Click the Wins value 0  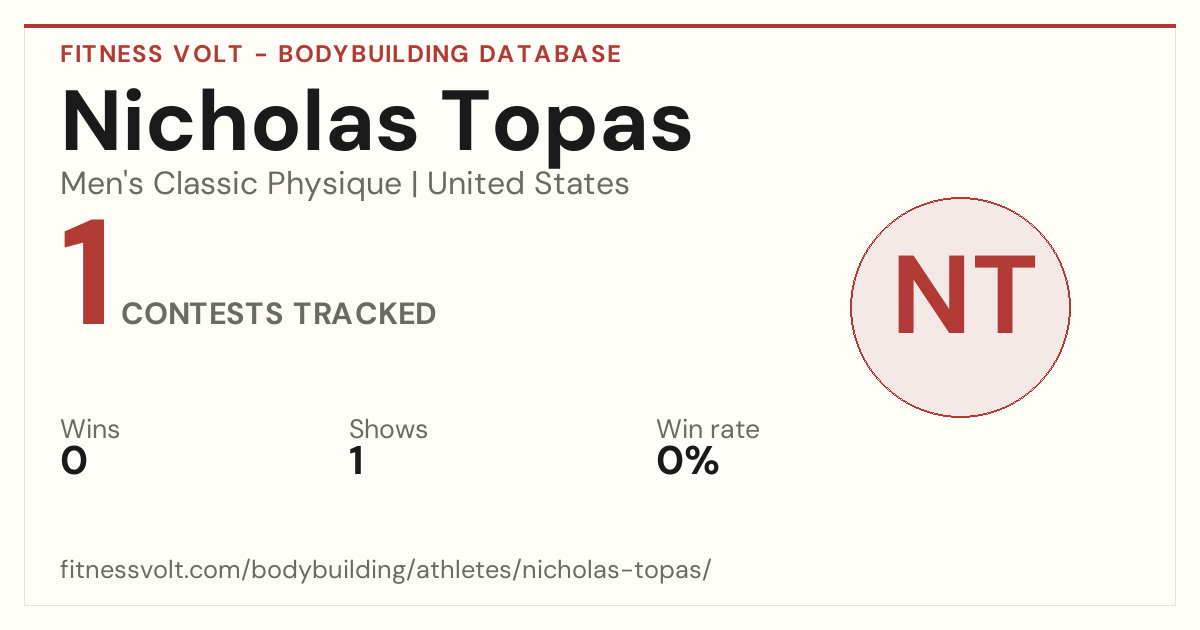pyautogui.click(x=74, y=461)
